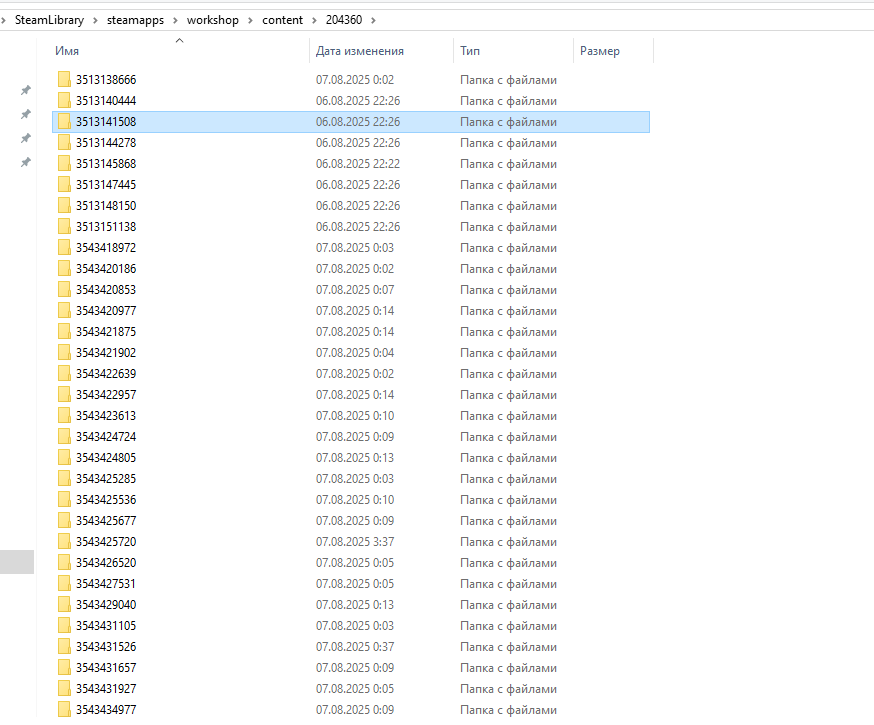This screenshot has height=725, width=874.
Task: Click the folder icon of 3543422639
Action: [x=64, y=373]
